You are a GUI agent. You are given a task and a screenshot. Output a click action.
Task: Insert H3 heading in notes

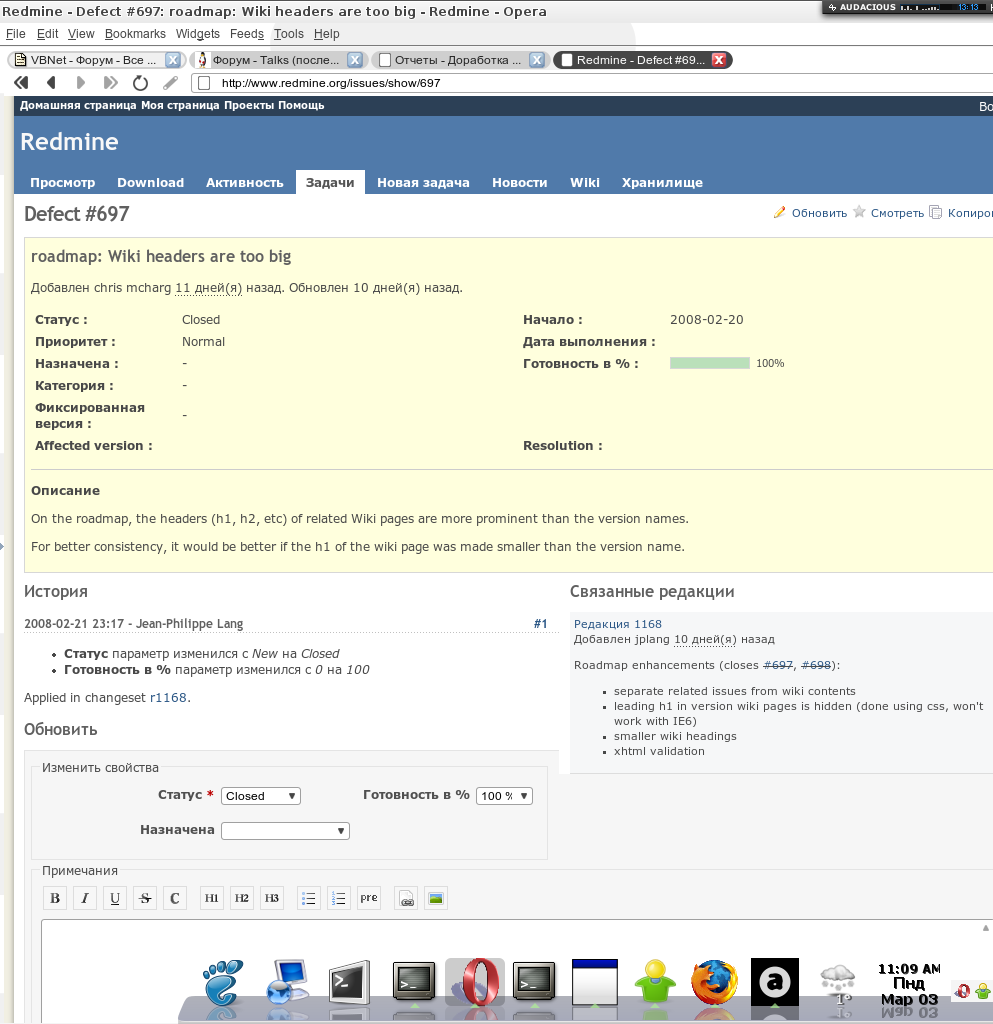coord(272,898)
